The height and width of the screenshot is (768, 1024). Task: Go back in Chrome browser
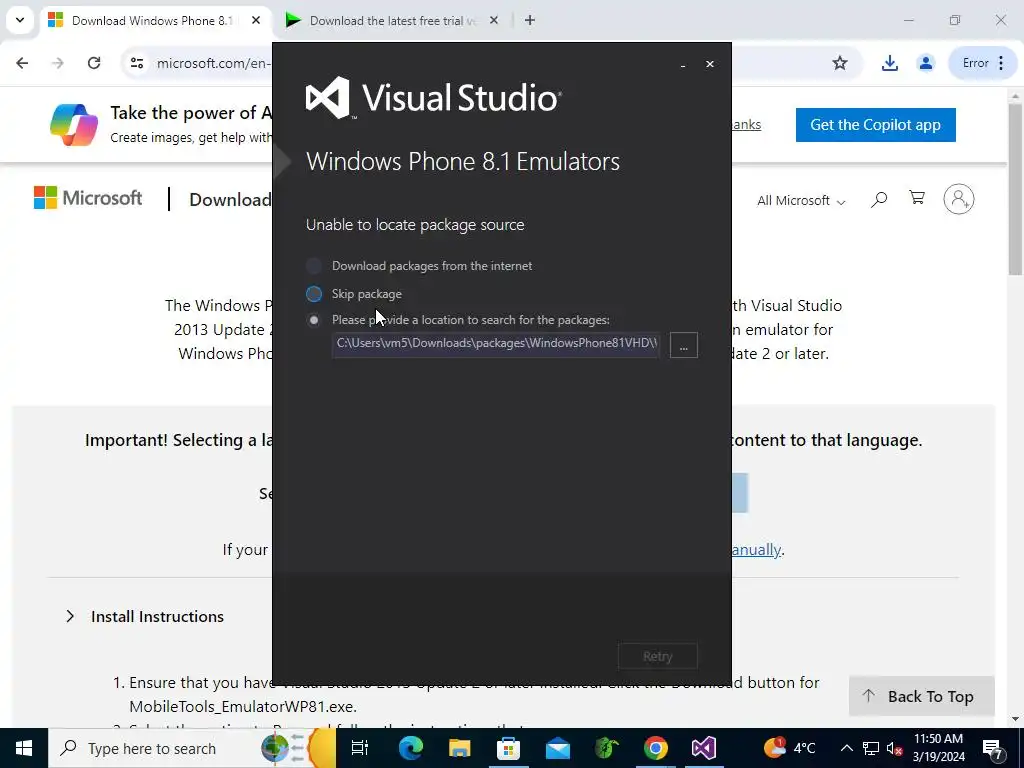pyautogui.click(x=22, y=63)
